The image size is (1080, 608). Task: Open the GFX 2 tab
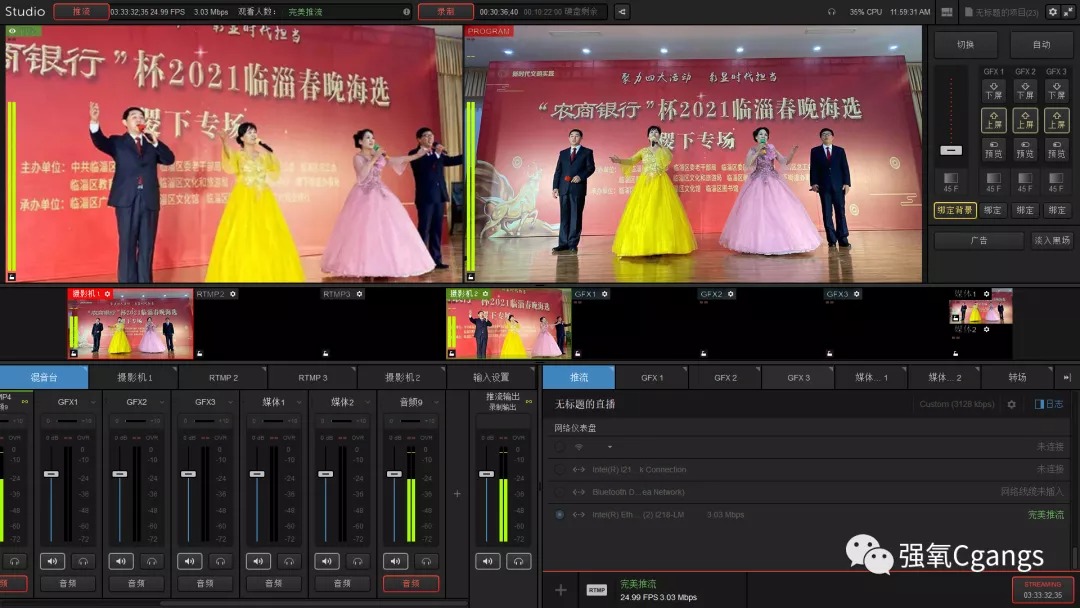click(725, 377)
